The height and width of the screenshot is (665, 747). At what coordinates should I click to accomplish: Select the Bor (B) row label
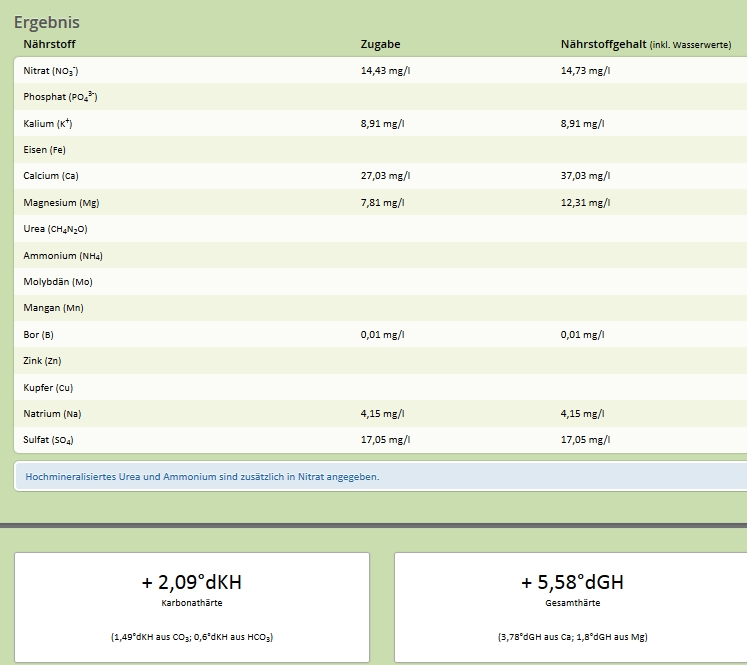point(38,335)
